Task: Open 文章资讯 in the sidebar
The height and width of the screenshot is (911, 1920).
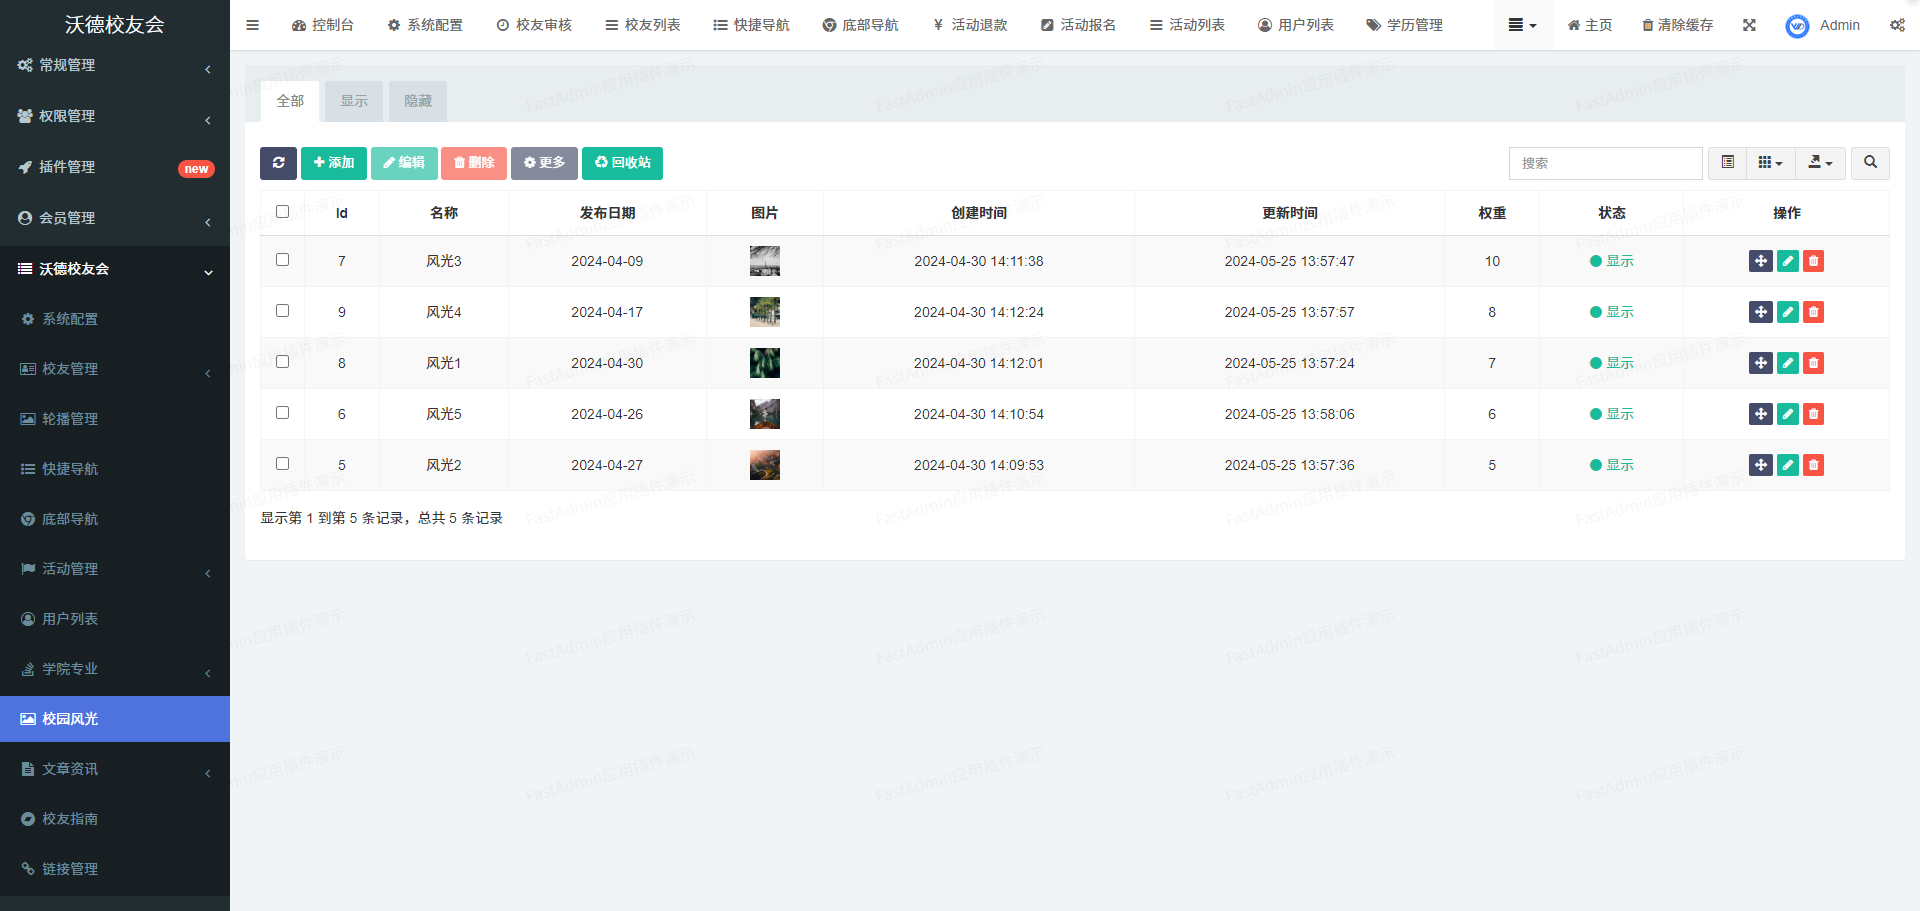Action: pos(115,769)
